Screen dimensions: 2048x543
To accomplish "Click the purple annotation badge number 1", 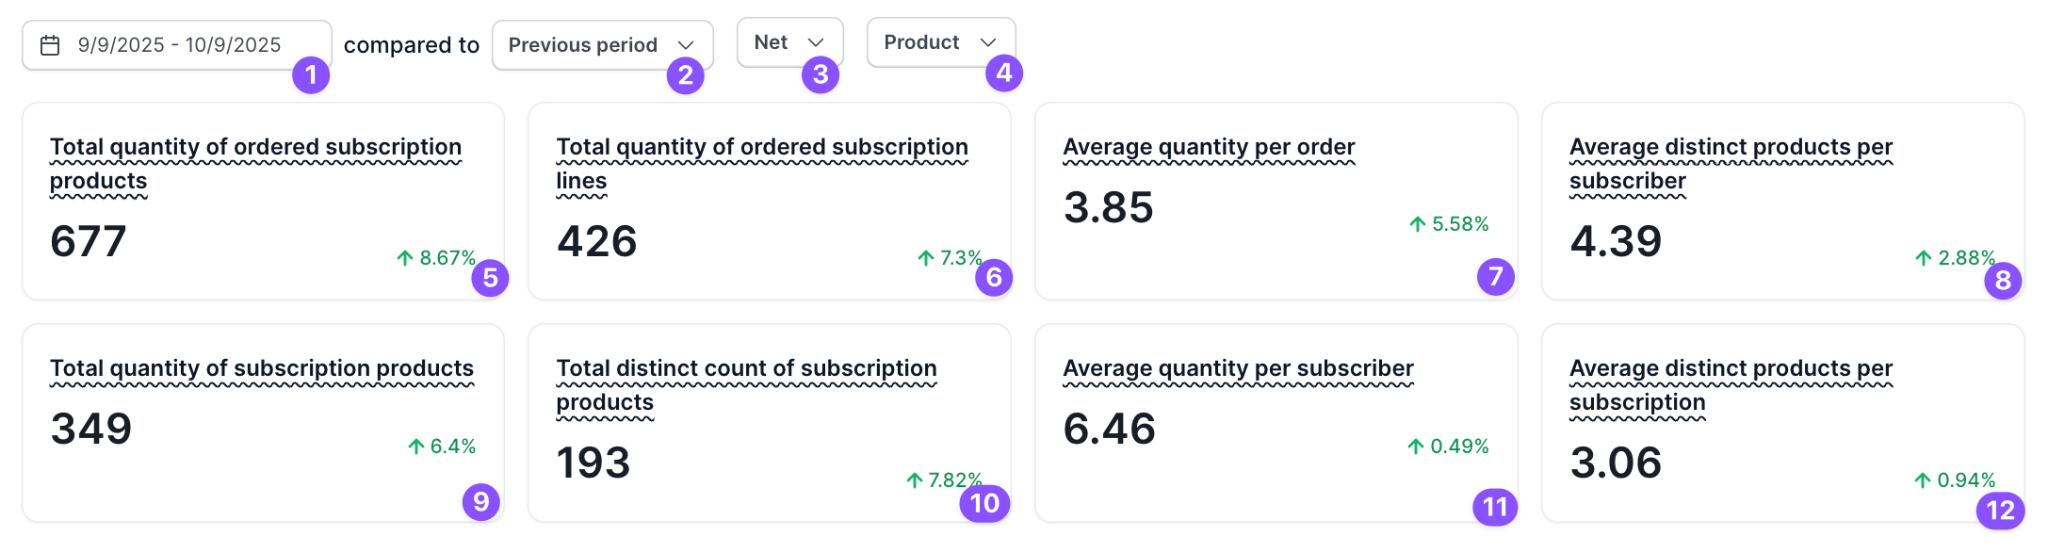I will coord(311,74).
